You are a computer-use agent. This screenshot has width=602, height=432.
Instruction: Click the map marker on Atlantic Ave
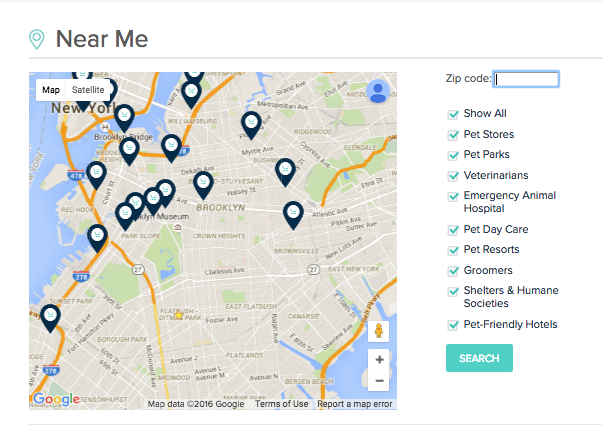point(293,213)
